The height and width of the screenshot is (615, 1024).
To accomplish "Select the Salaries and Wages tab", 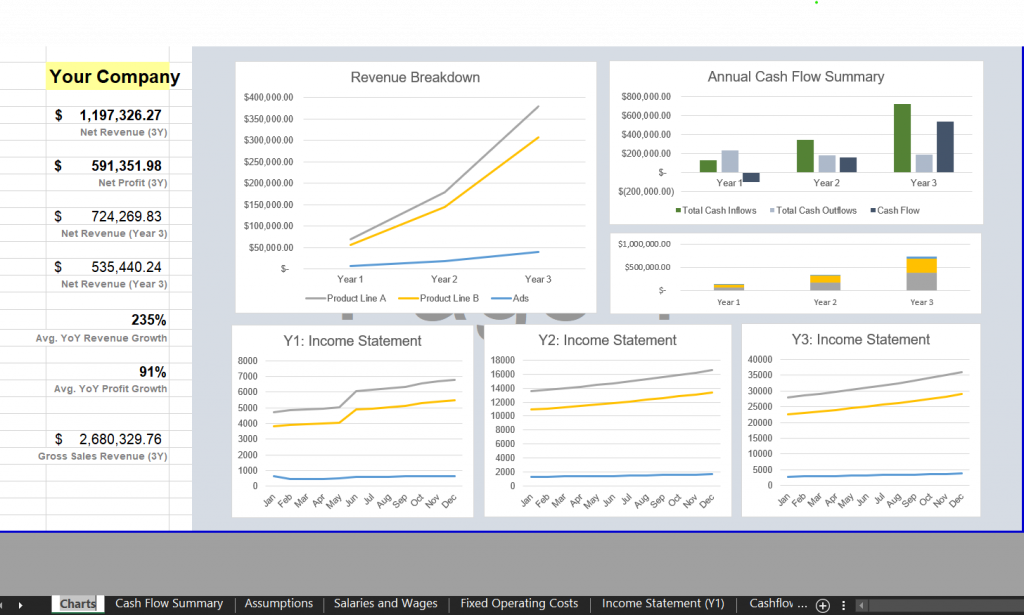I will pyautogui.click(x=386, y=604).
